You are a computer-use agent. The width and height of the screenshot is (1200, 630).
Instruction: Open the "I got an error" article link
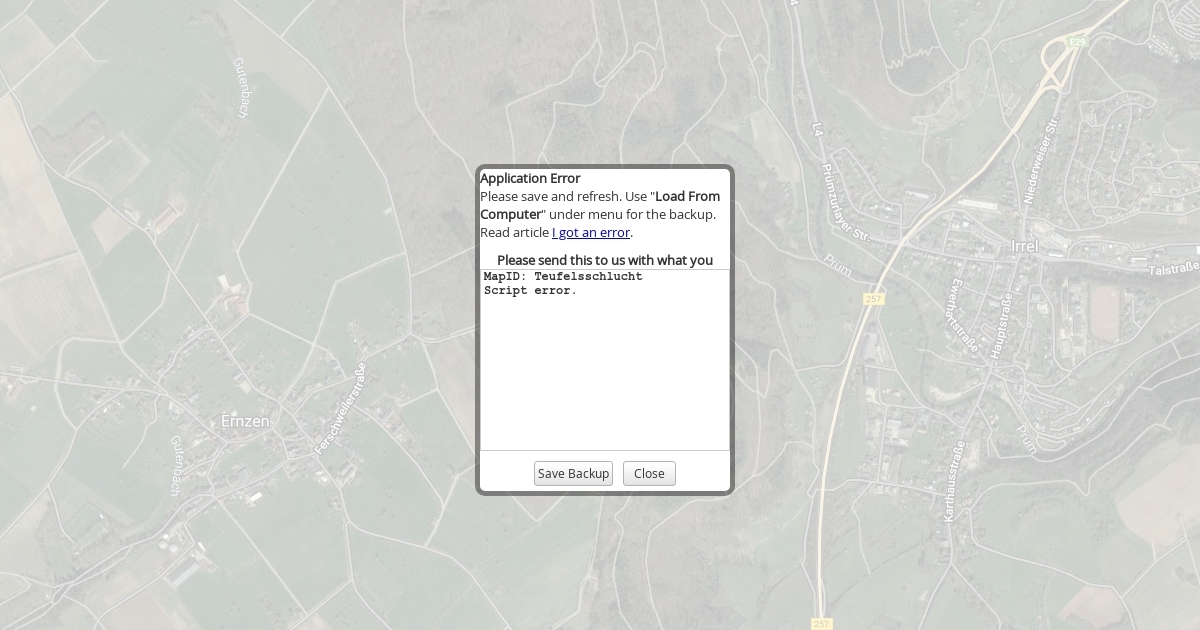tap(591, 232)
